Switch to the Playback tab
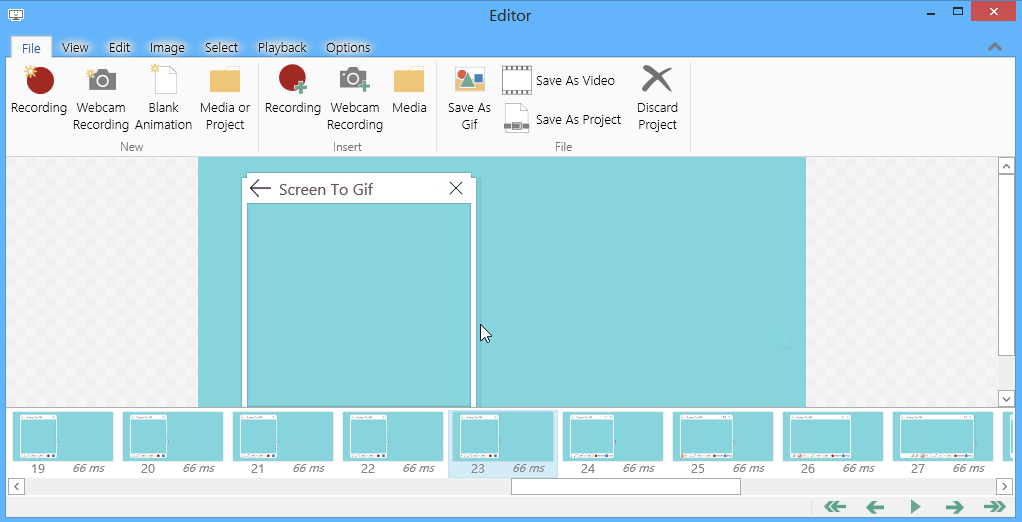The width and height of the screenshot is (1022, 522). (x=282, y=48)
